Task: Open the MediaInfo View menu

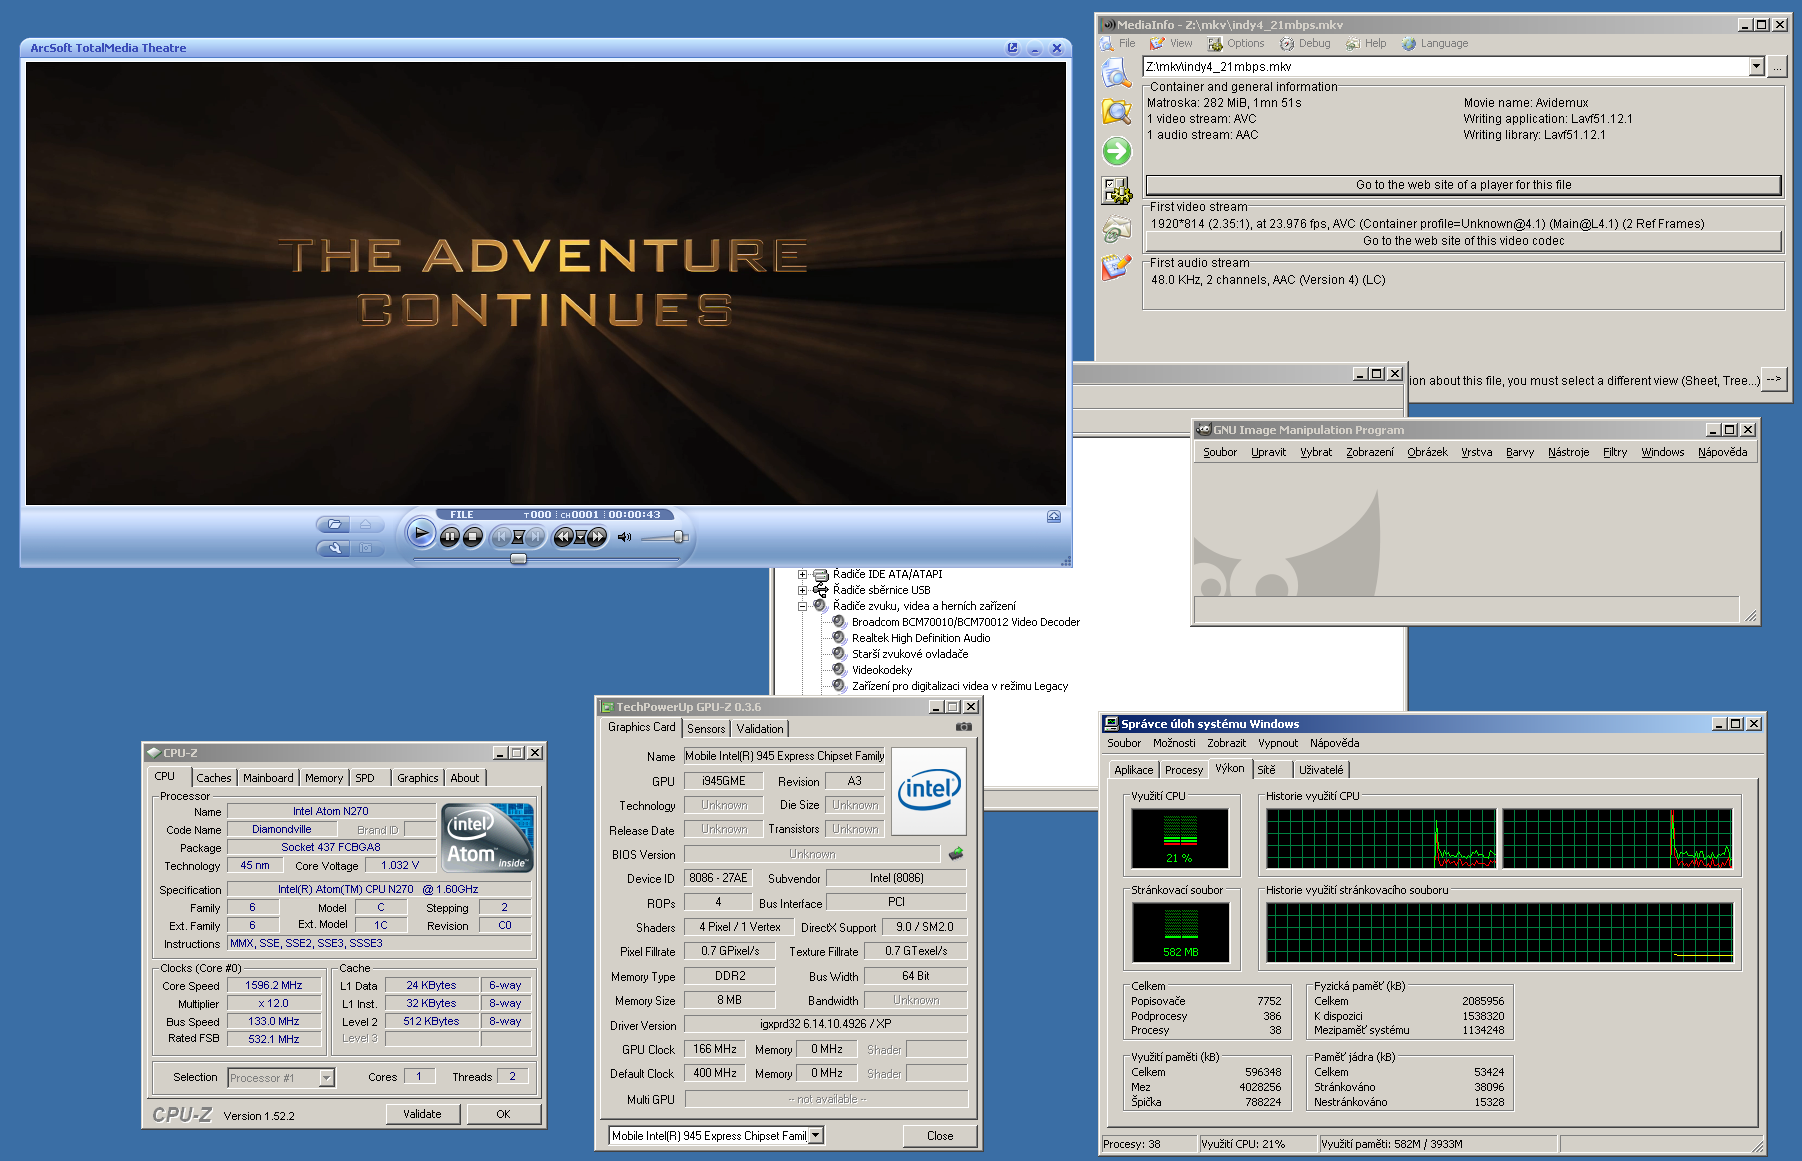Action: 1171,43
